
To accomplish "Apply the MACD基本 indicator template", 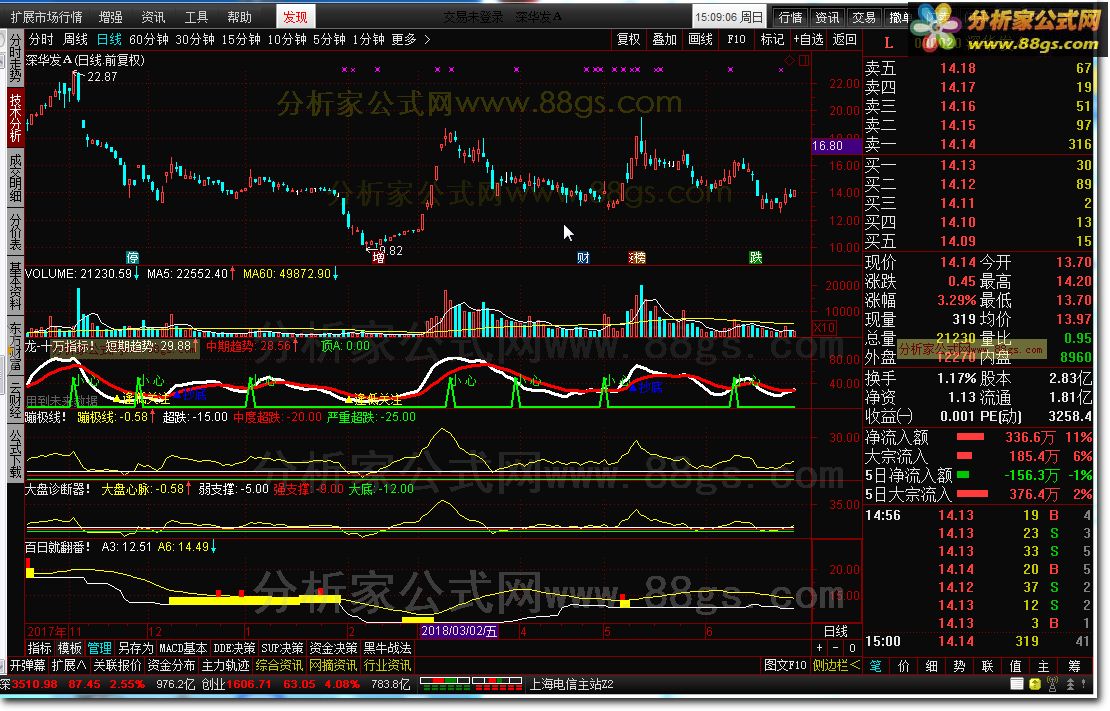I will tap(183, 648).
